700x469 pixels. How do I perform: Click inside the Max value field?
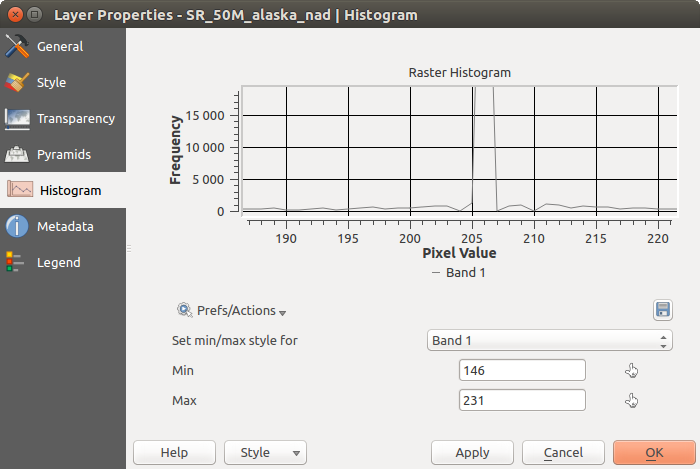(x=521, y=401)
